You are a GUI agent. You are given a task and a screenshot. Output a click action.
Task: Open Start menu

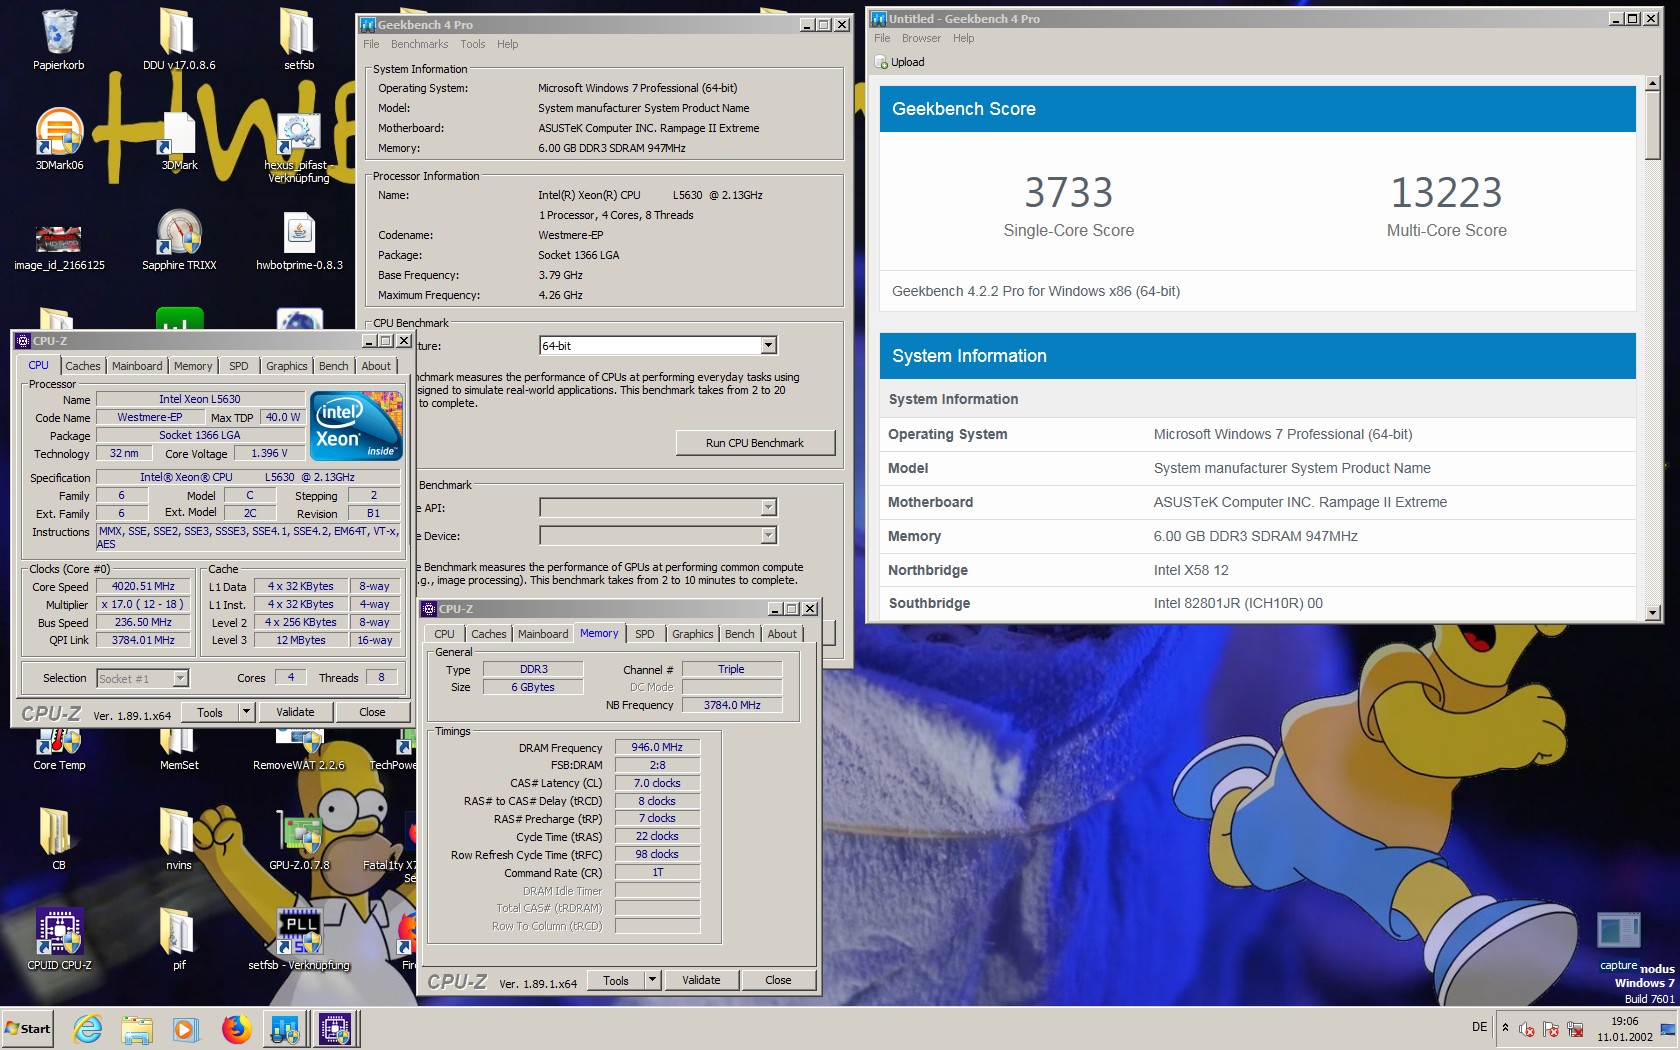27,1028
